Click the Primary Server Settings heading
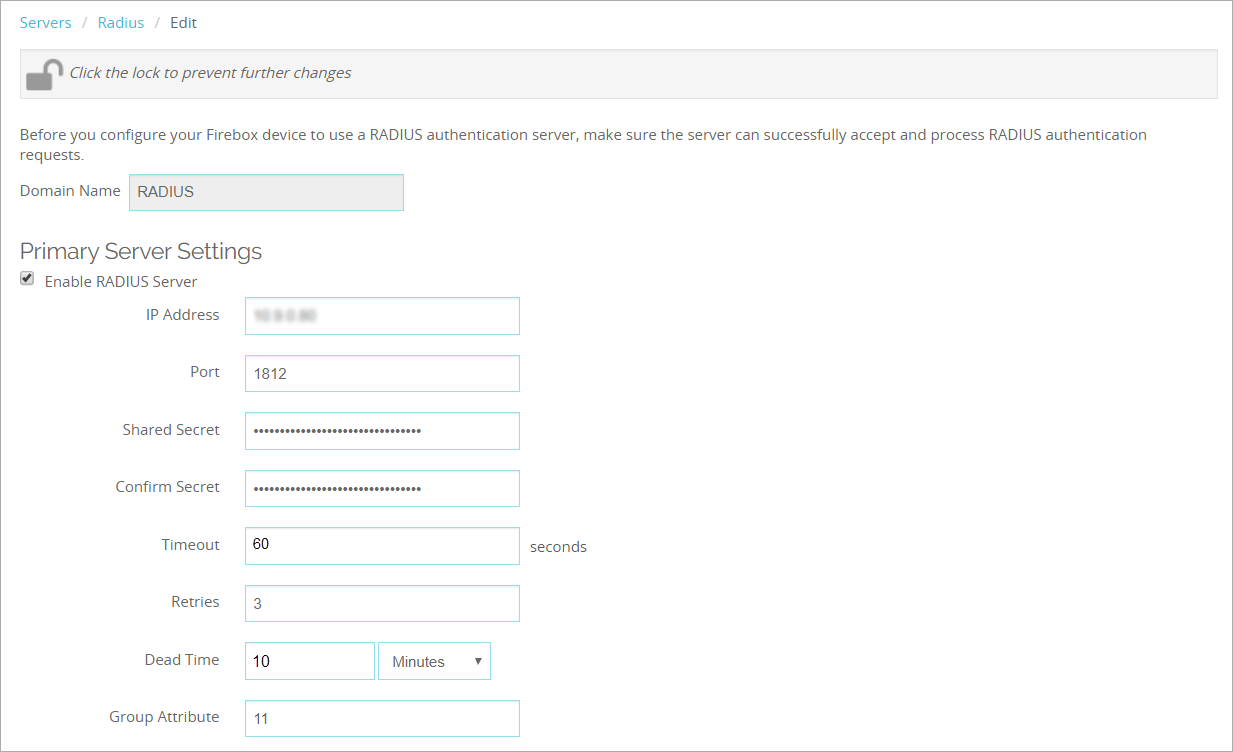This screenshot has height=752, width=1233. [x=140, y=251]
